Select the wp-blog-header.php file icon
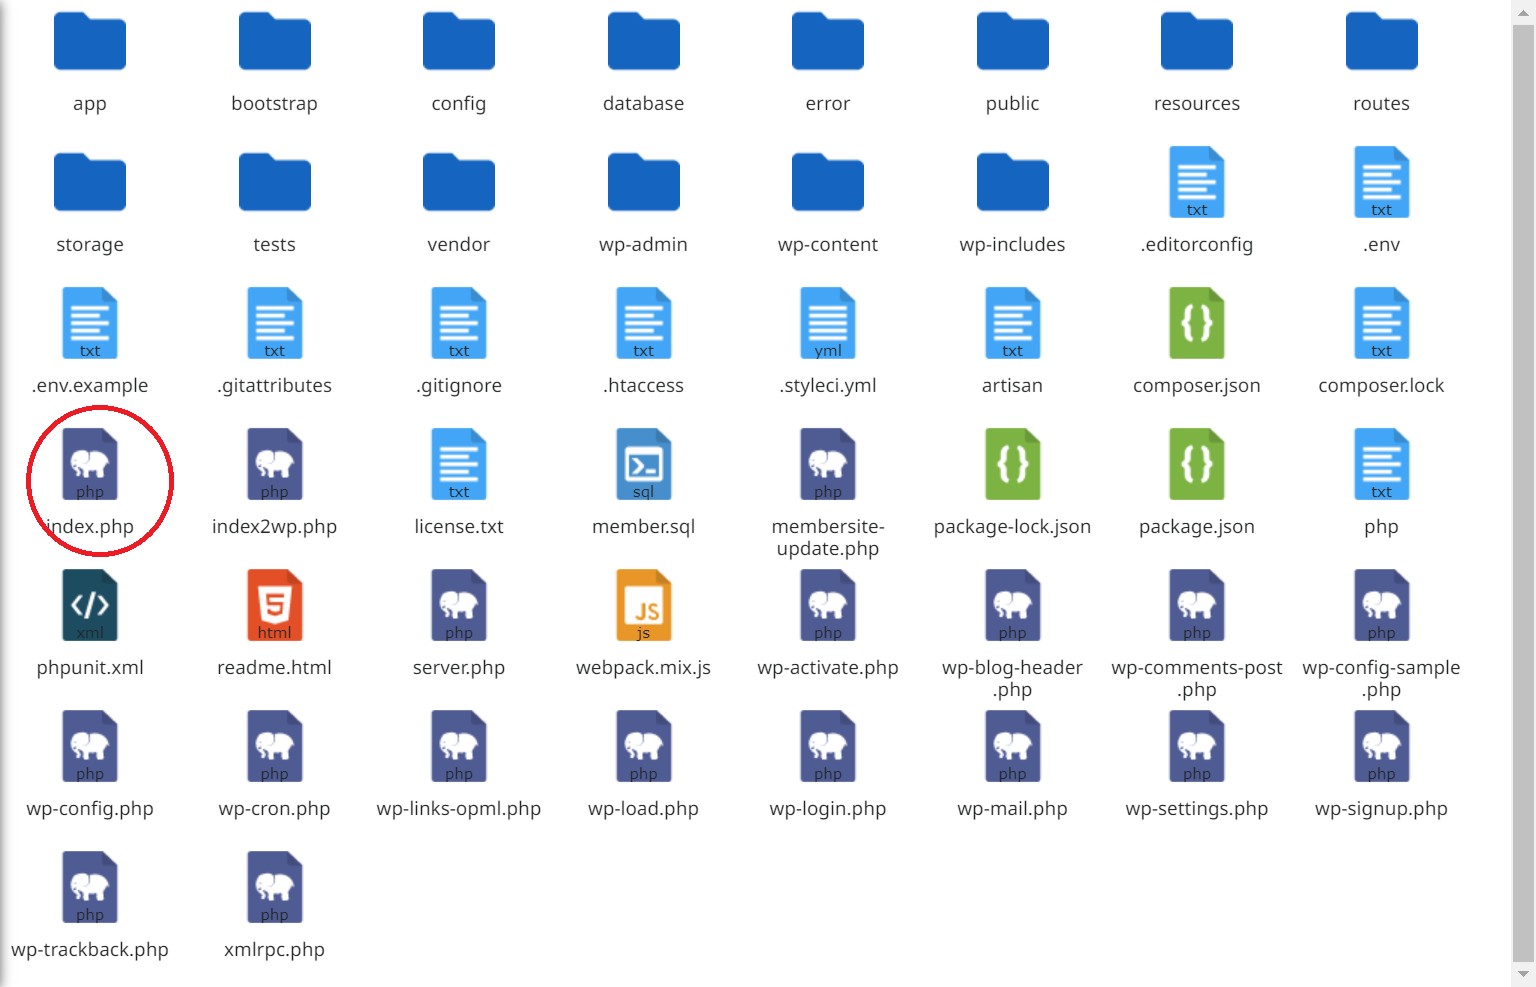 coord(1012,605)
